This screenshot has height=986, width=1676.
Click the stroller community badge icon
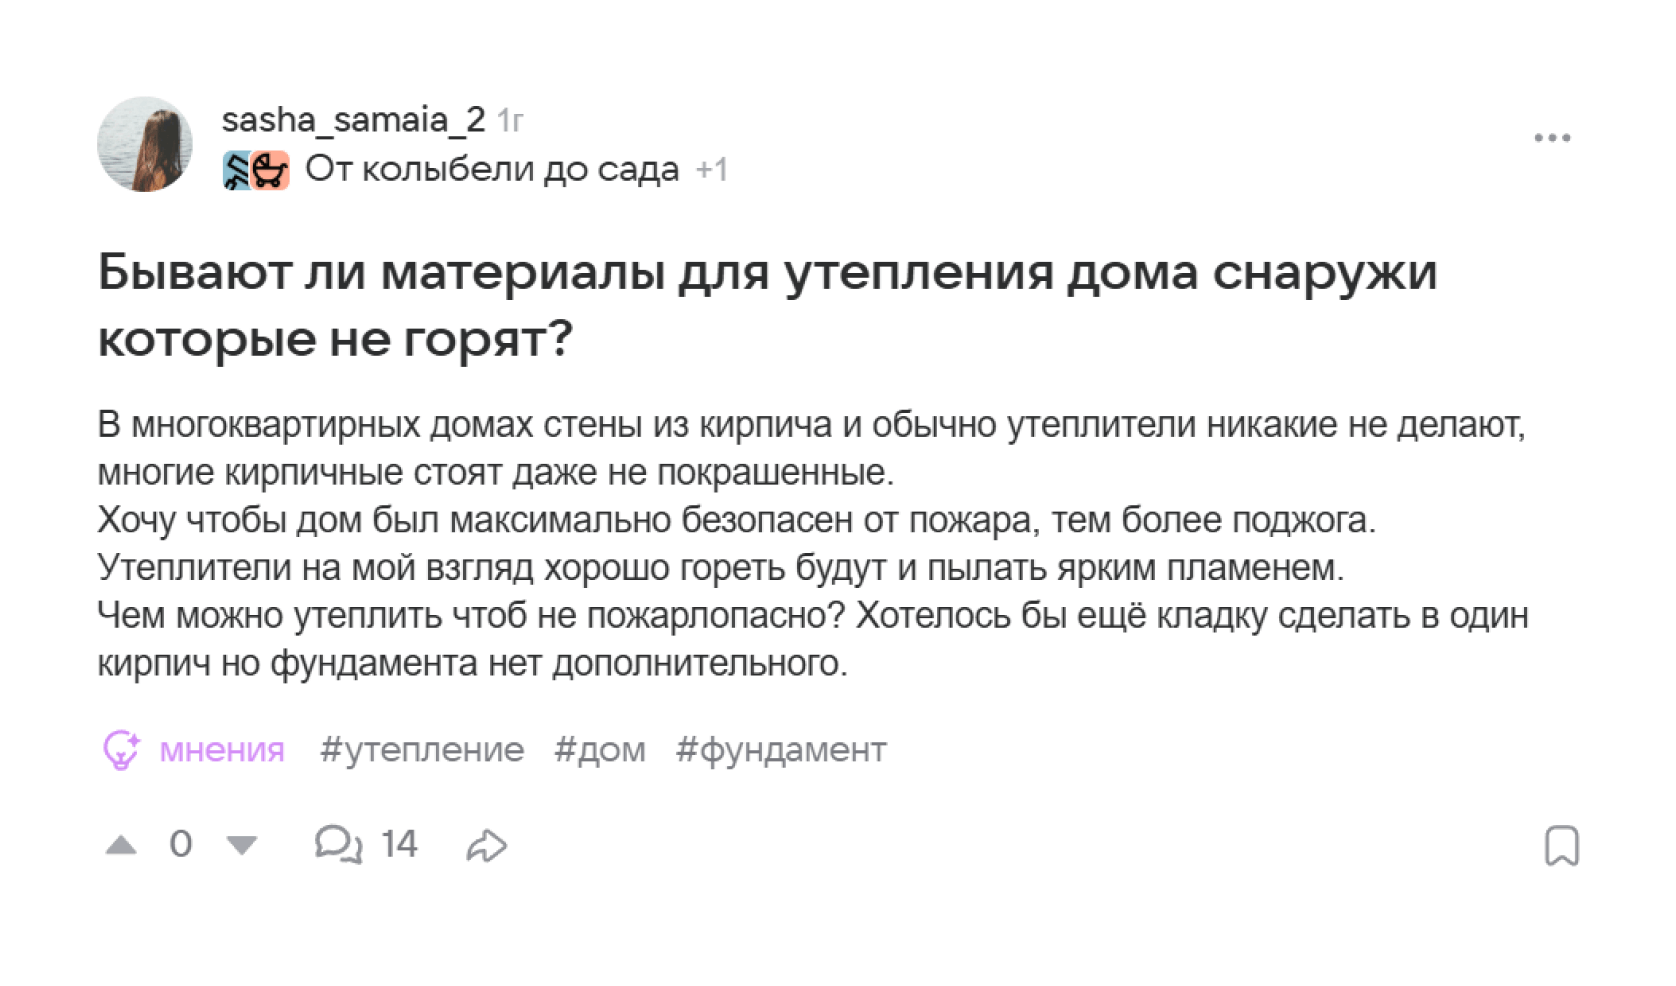[269, 169]
